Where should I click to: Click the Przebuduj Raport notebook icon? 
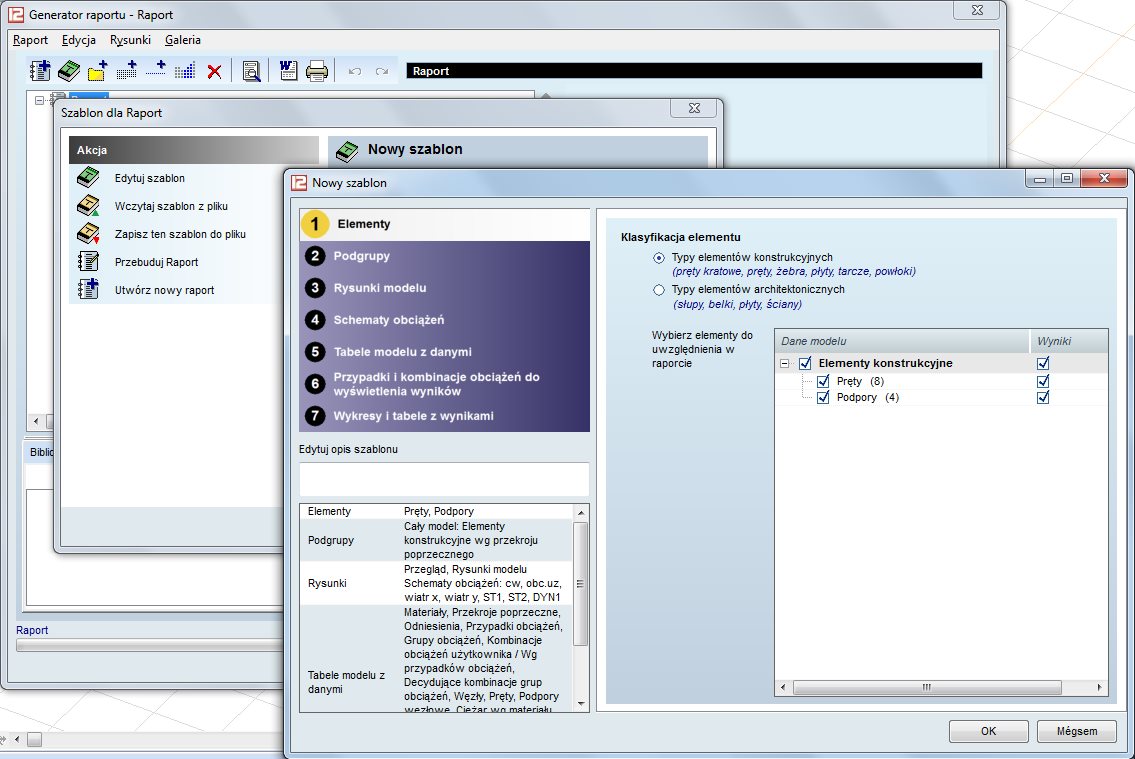click(88, 262)
